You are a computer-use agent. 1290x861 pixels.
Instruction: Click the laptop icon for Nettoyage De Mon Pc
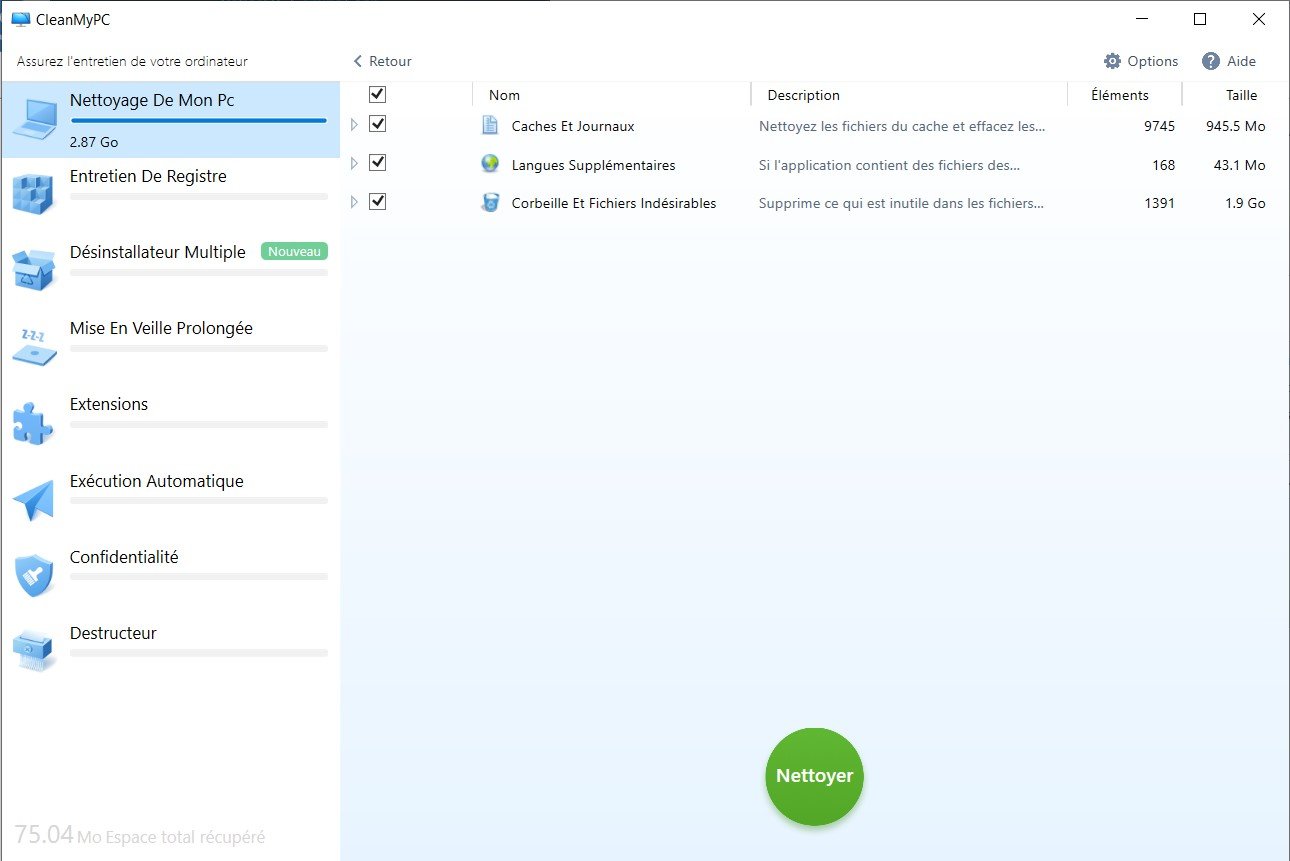[x=34, y=119]
